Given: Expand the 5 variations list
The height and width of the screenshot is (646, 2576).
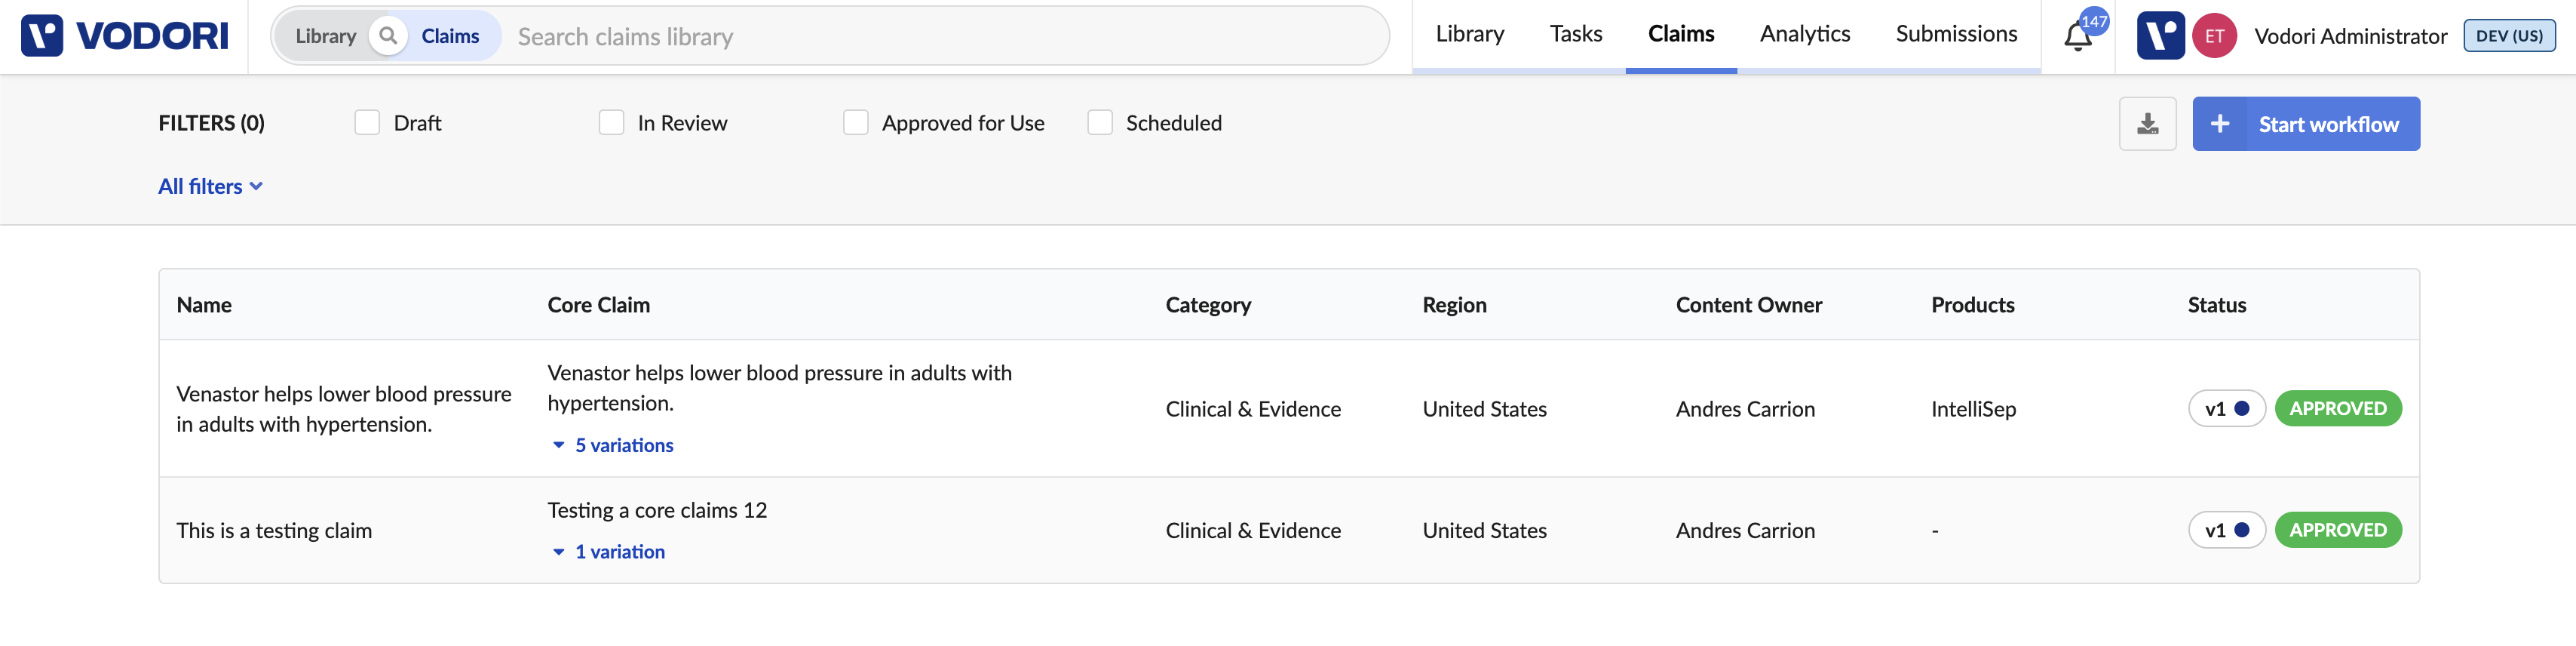Looking at the screenshot, I should [x=613, y=445].
